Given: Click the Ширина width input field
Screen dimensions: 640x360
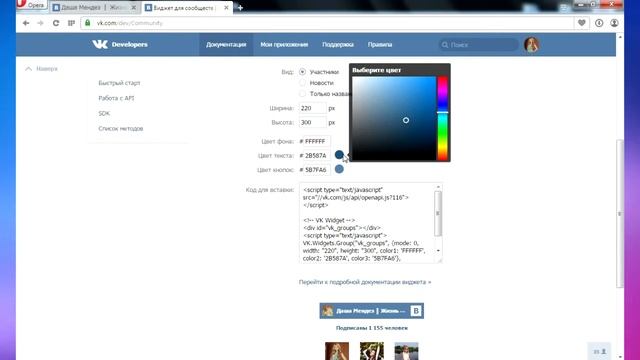Looking at the screenshot, I should [313, 108].
